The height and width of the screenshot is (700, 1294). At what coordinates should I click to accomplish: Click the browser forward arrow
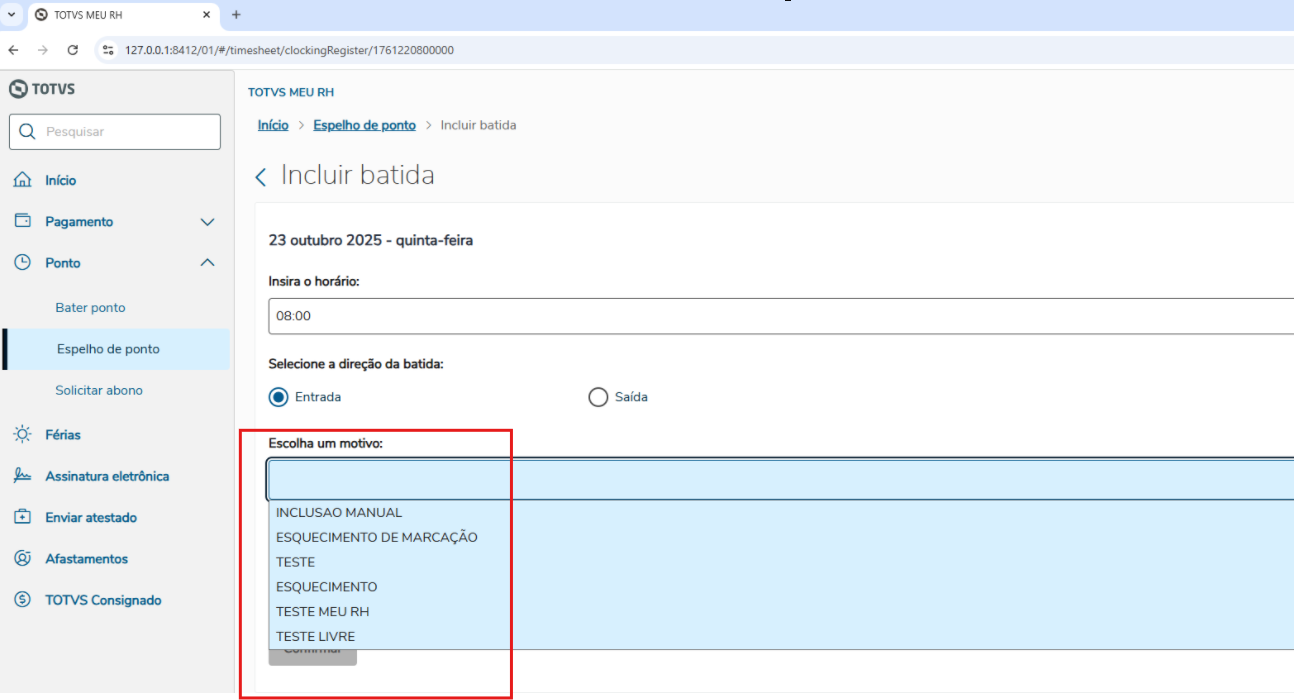(42, 50)
